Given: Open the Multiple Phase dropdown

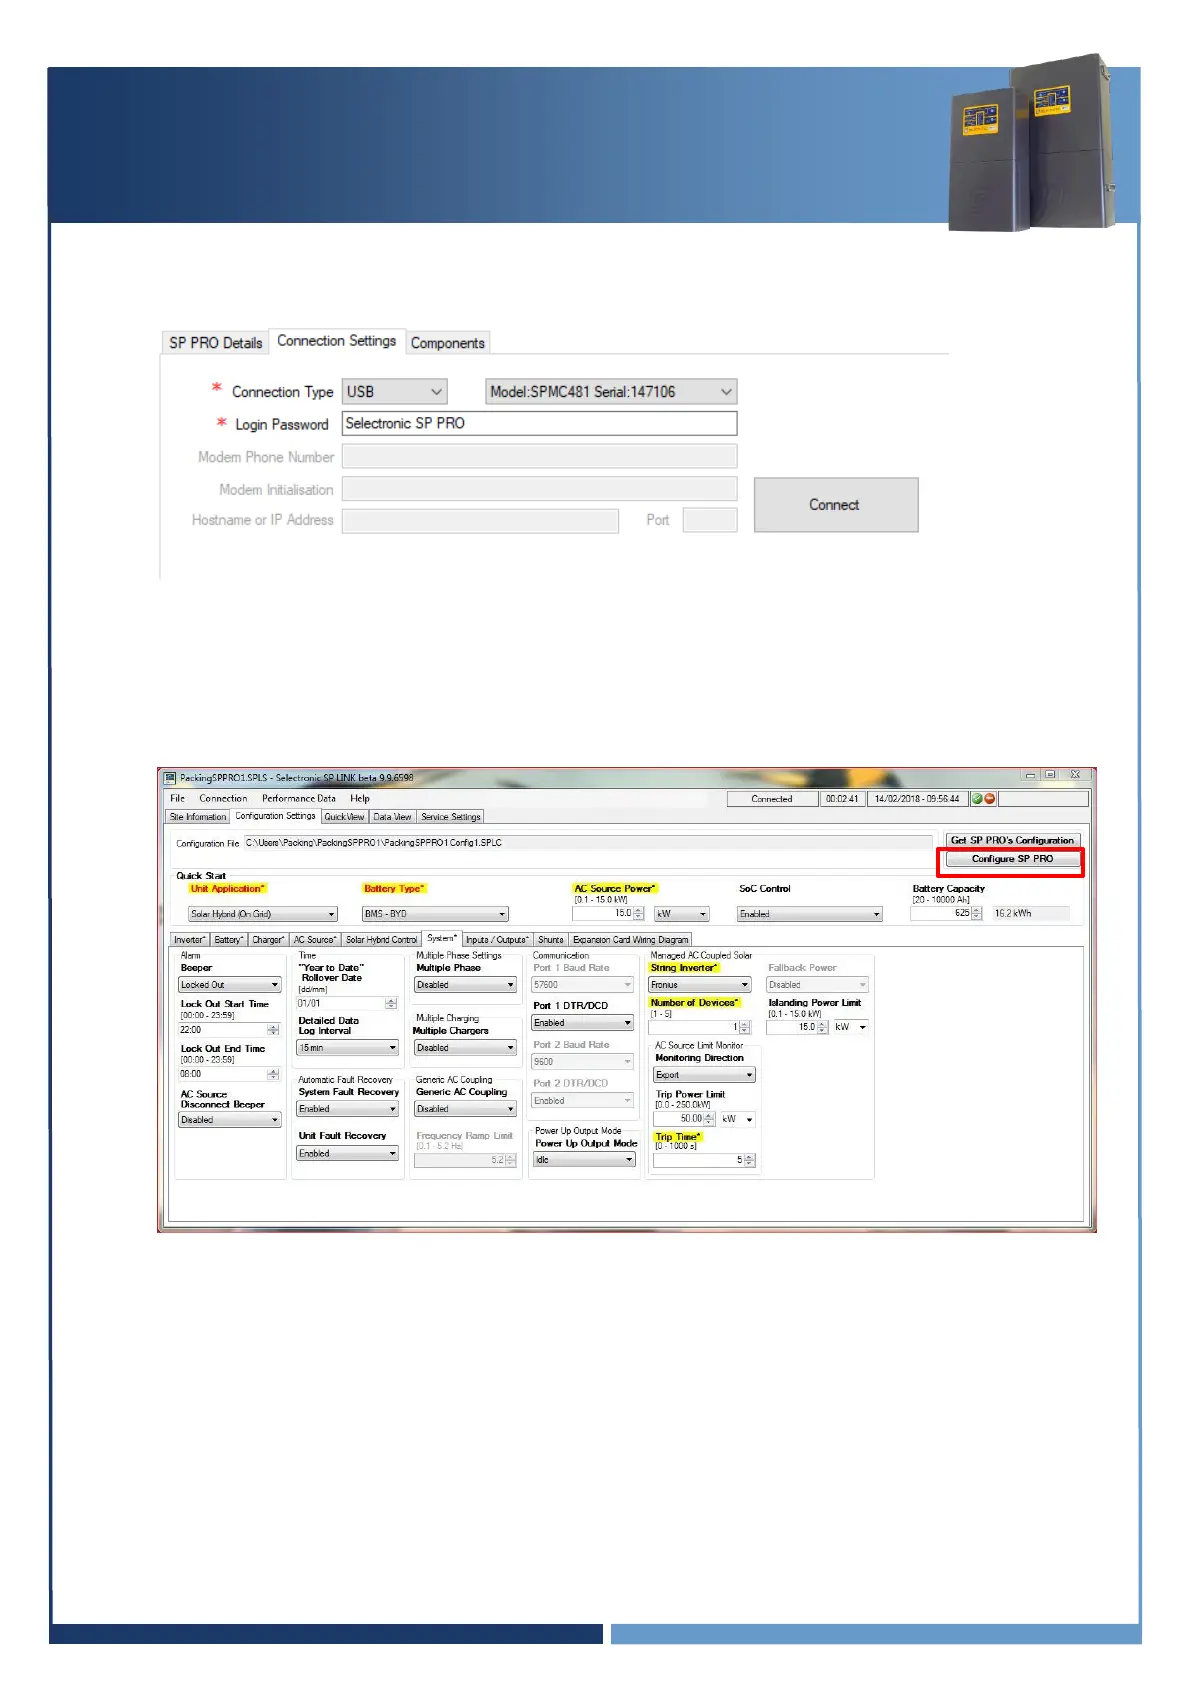Looking at the screenshot, I should [466, 985].
